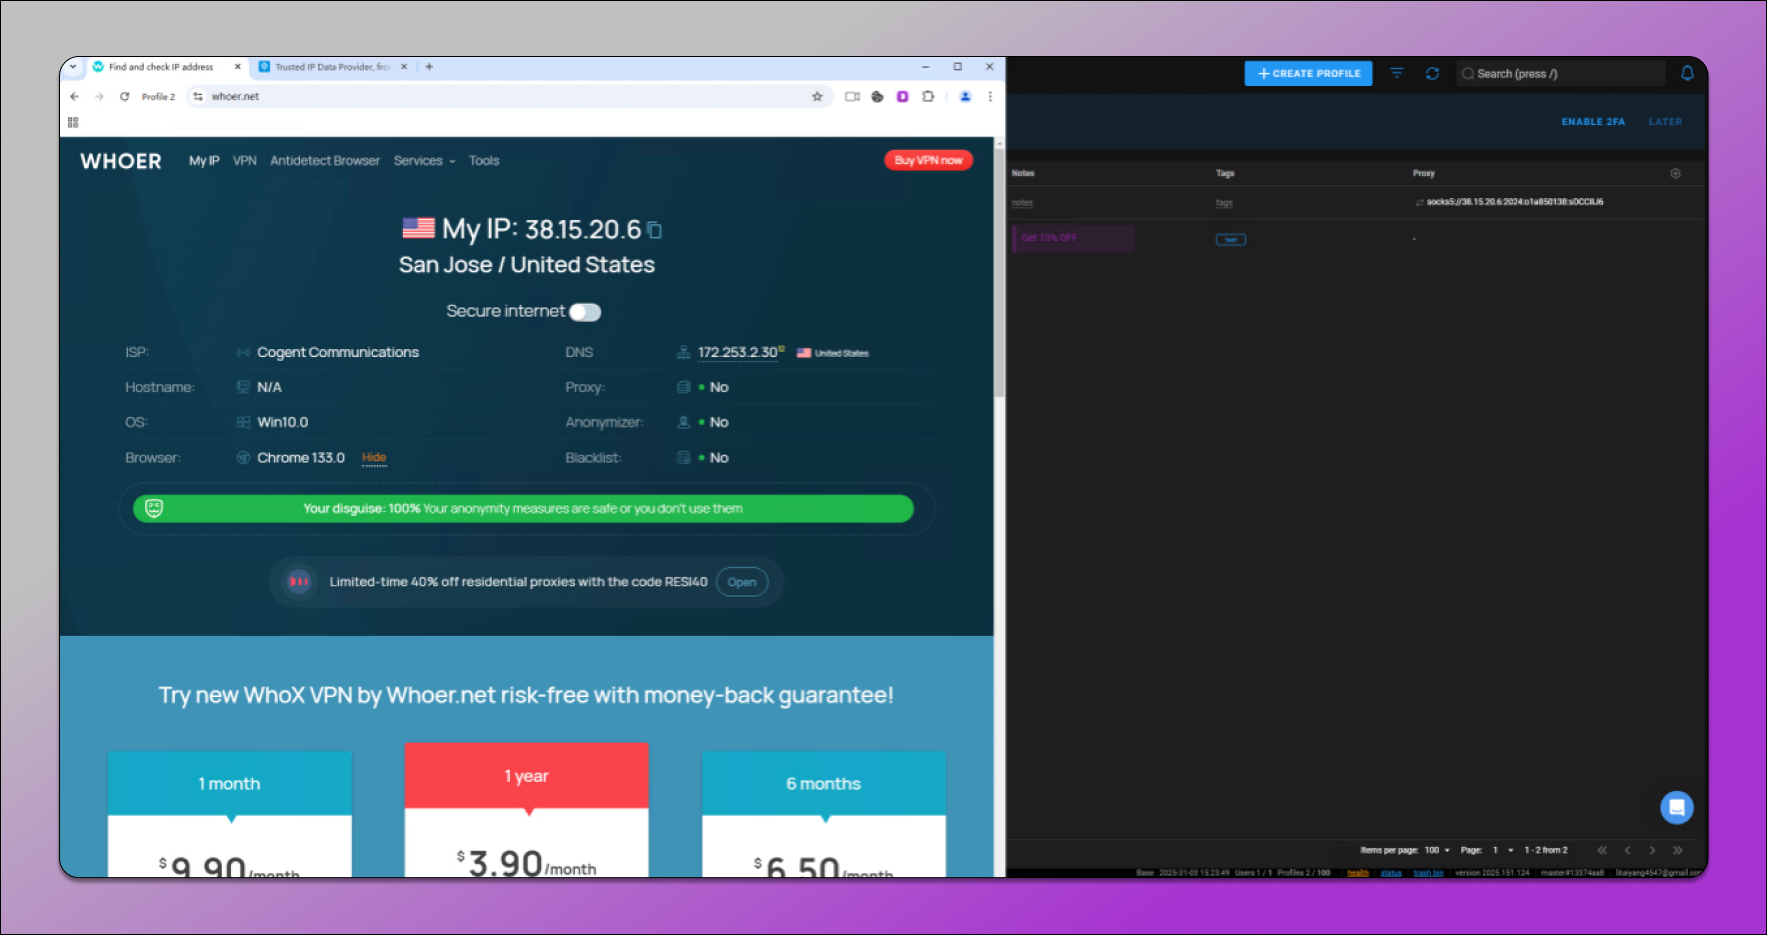The width and height of the screenshot is (1767, 935).
Task: Click the socks5 proxy address text
Action: pyautogui.click(x=1515, y=202)
